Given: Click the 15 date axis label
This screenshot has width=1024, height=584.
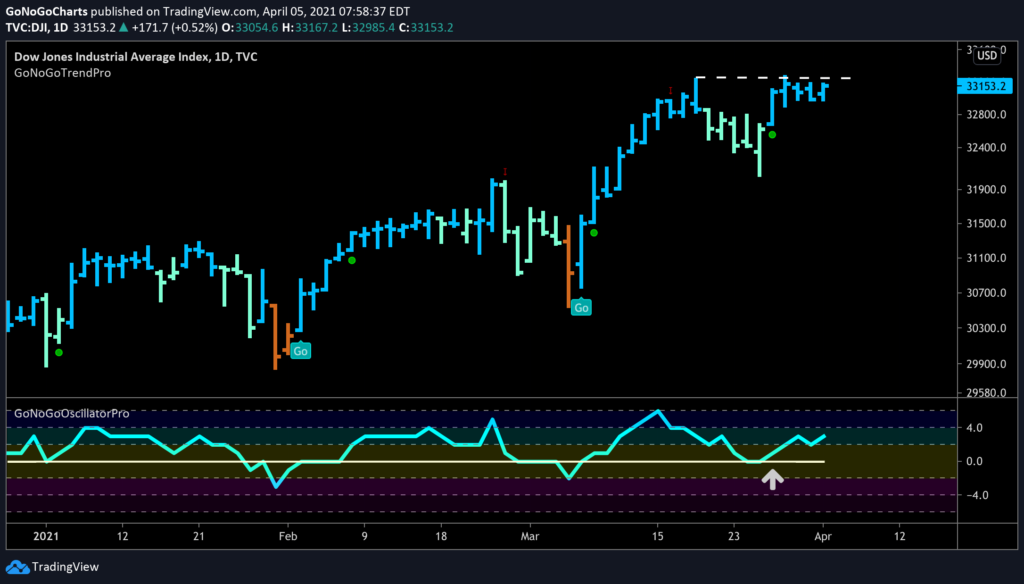Looking at the screenshot, I should click(x=658, y=536).
